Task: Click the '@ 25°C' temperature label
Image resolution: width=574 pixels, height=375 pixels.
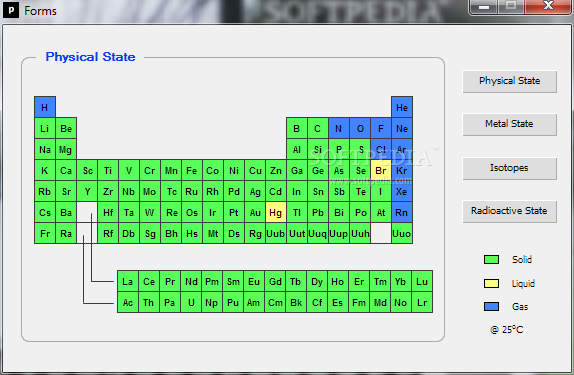Action: click(x=507, y=330)
